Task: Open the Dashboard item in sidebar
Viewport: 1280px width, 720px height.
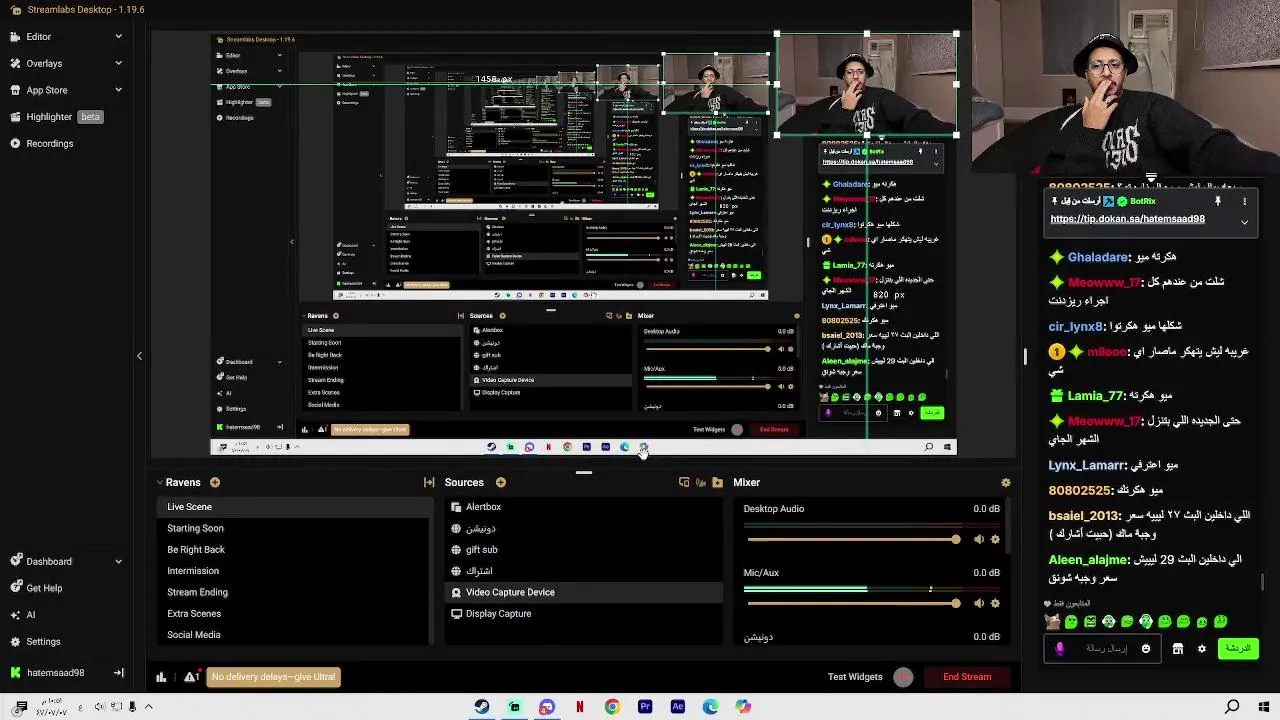Action: point(48,562)
